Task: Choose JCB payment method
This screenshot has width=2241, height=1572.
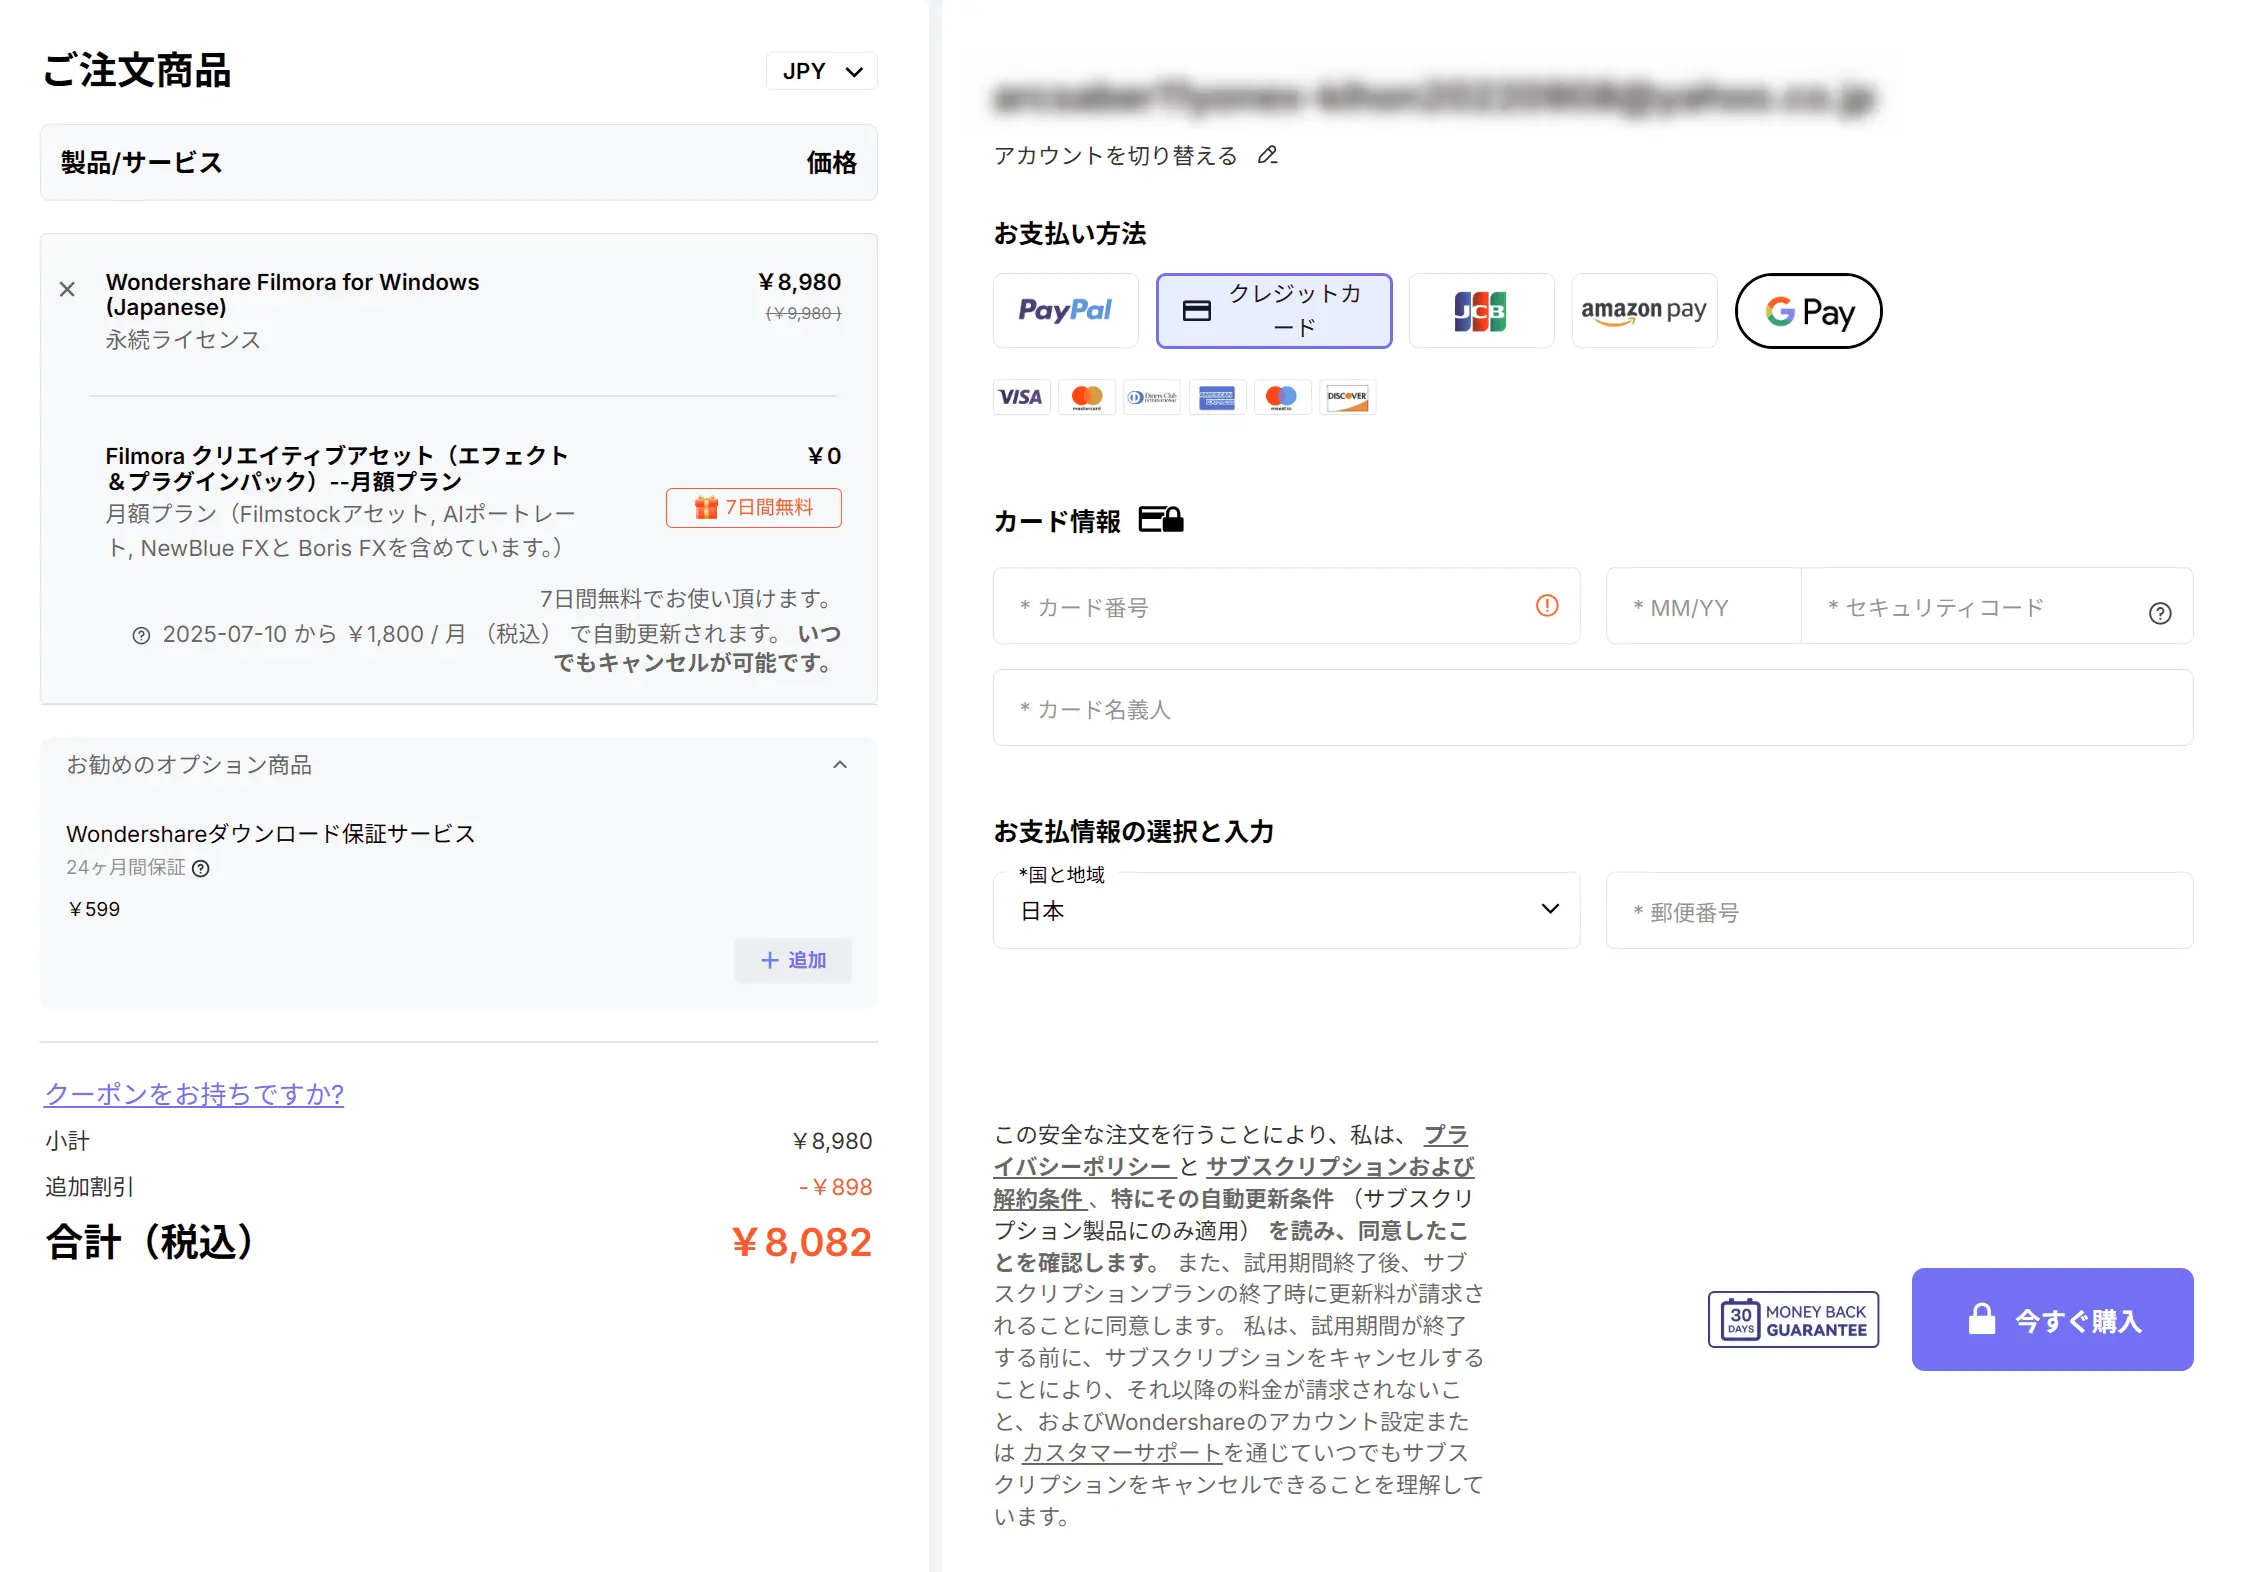Action: click(1481, 311)
